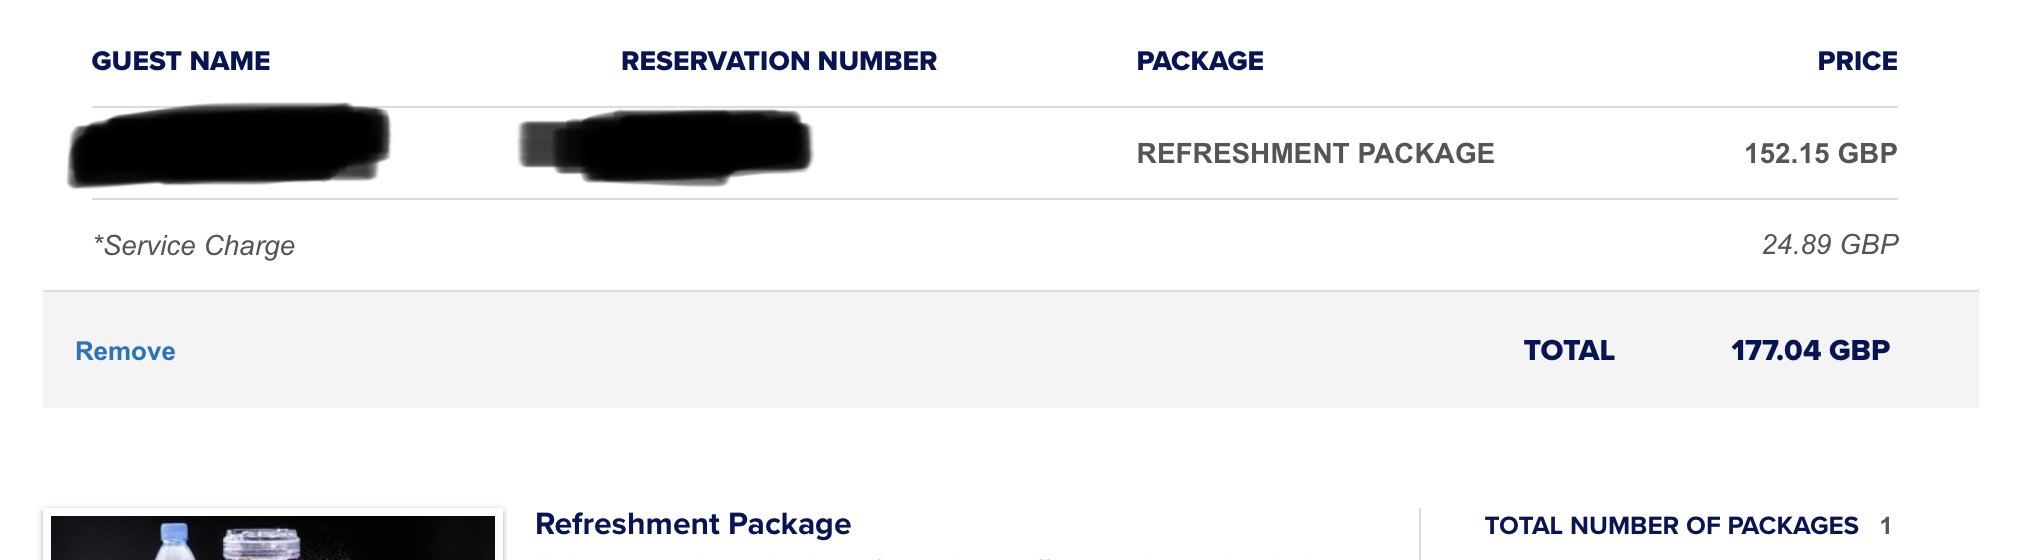Screen dimensions: 2035x560
Task: Select the RESERVATION NUMBER column header
Action: pos(779,61)
